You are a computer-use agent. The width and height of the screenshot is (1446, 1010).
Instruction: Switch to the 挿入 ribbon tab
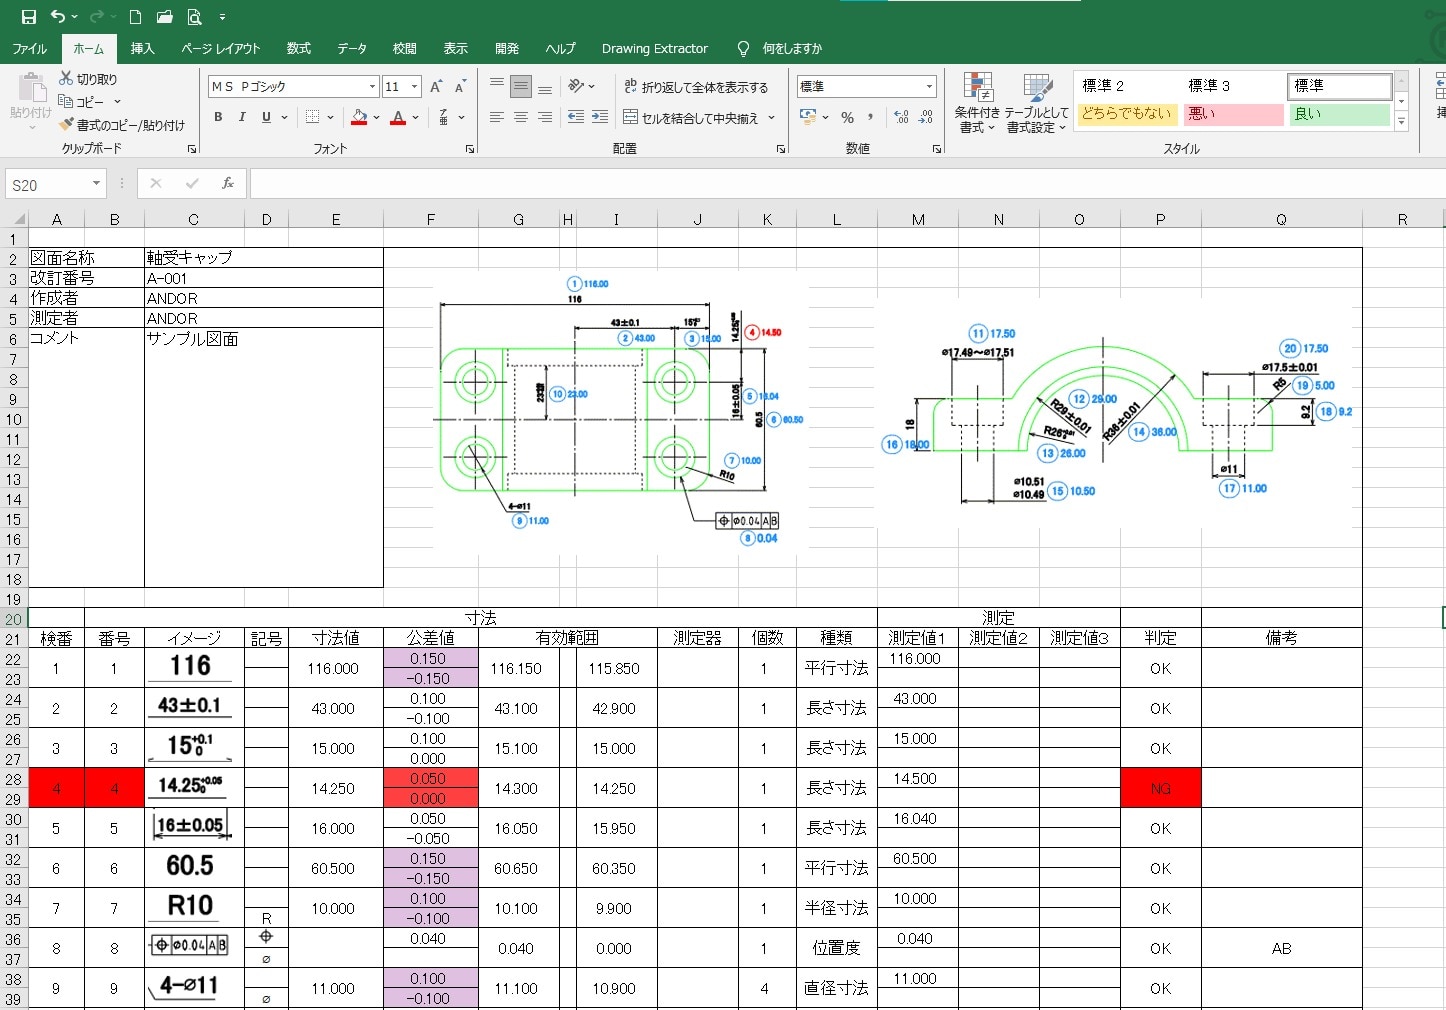click(143, 48)
